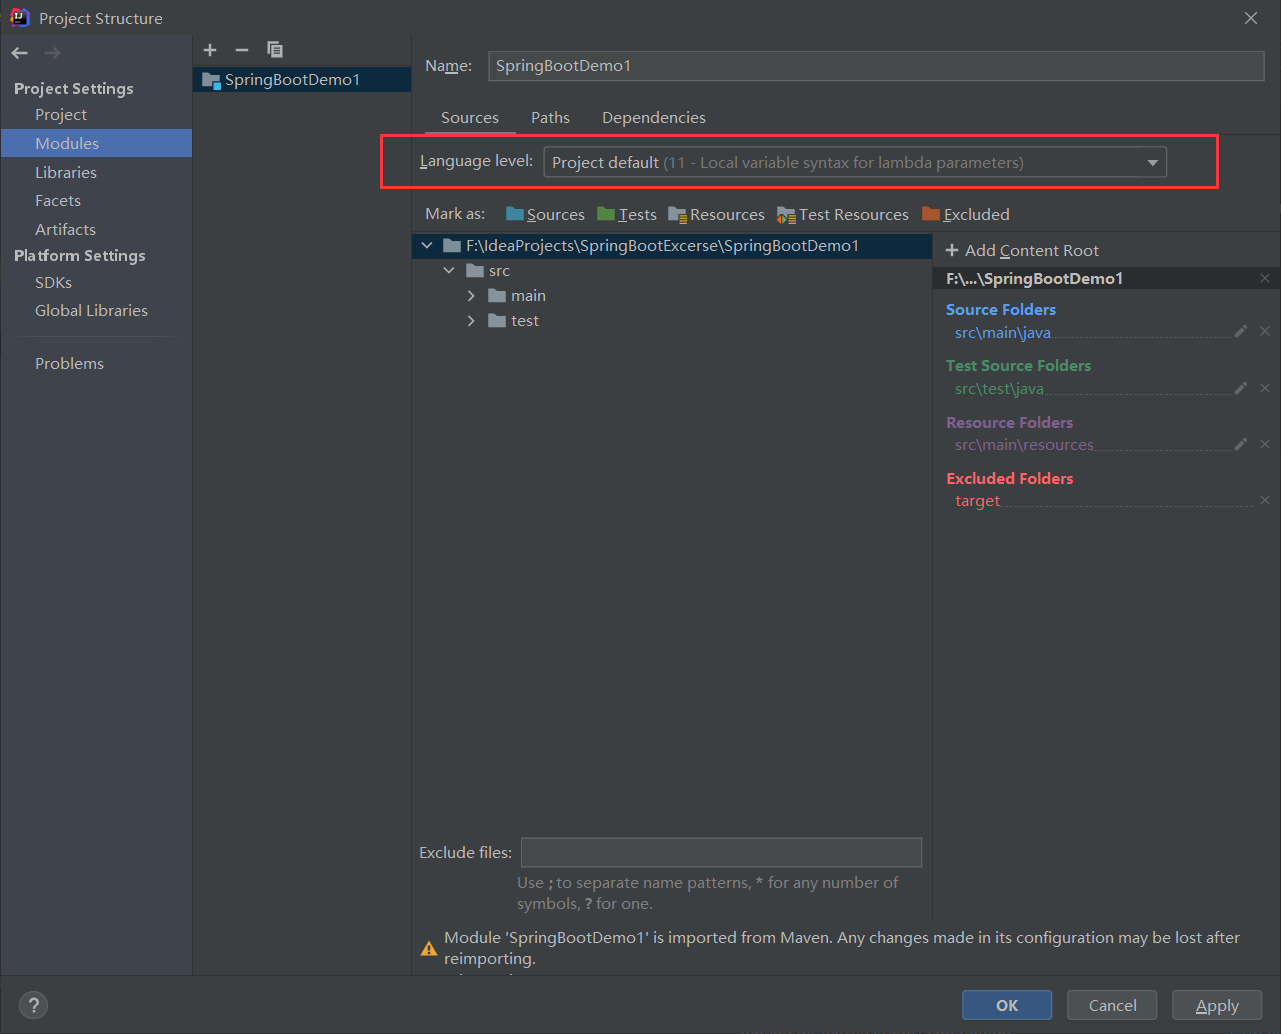Click src\main\java source folder entry
This screenshot has width=1281, height=1034.
(x=1002, y=333)
